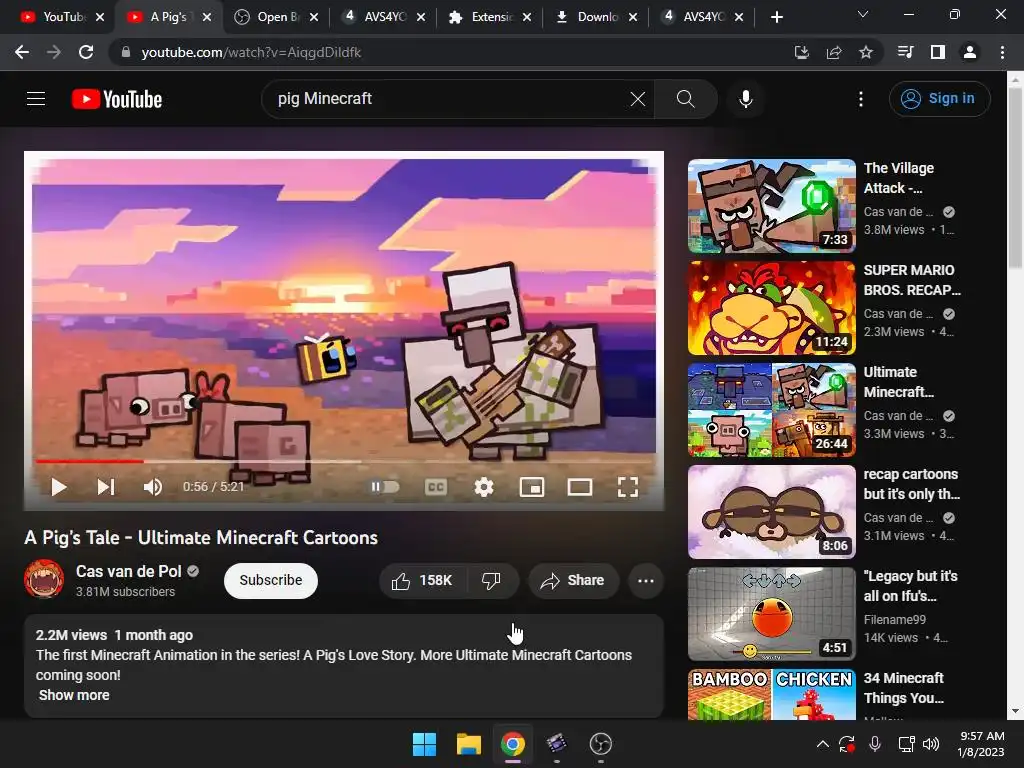The image size is (1024, 768).
Task: Bookmark this page with the star
Action: coord(865,52)
